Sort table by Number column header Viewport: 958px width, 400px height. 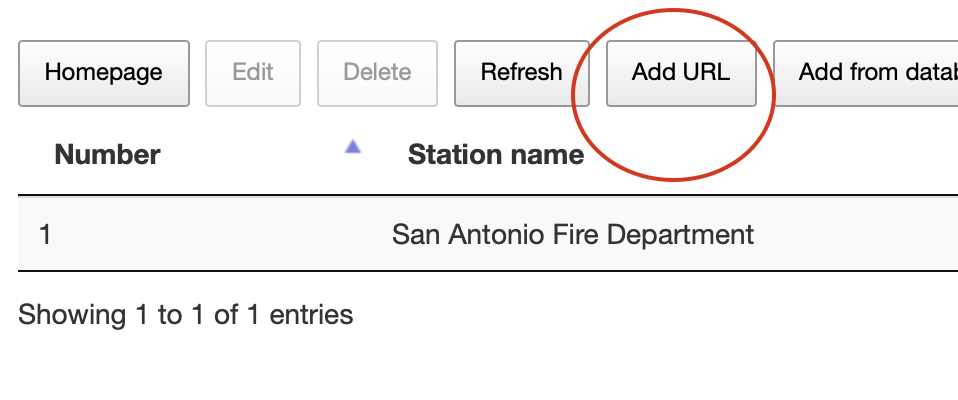point(108,155)
